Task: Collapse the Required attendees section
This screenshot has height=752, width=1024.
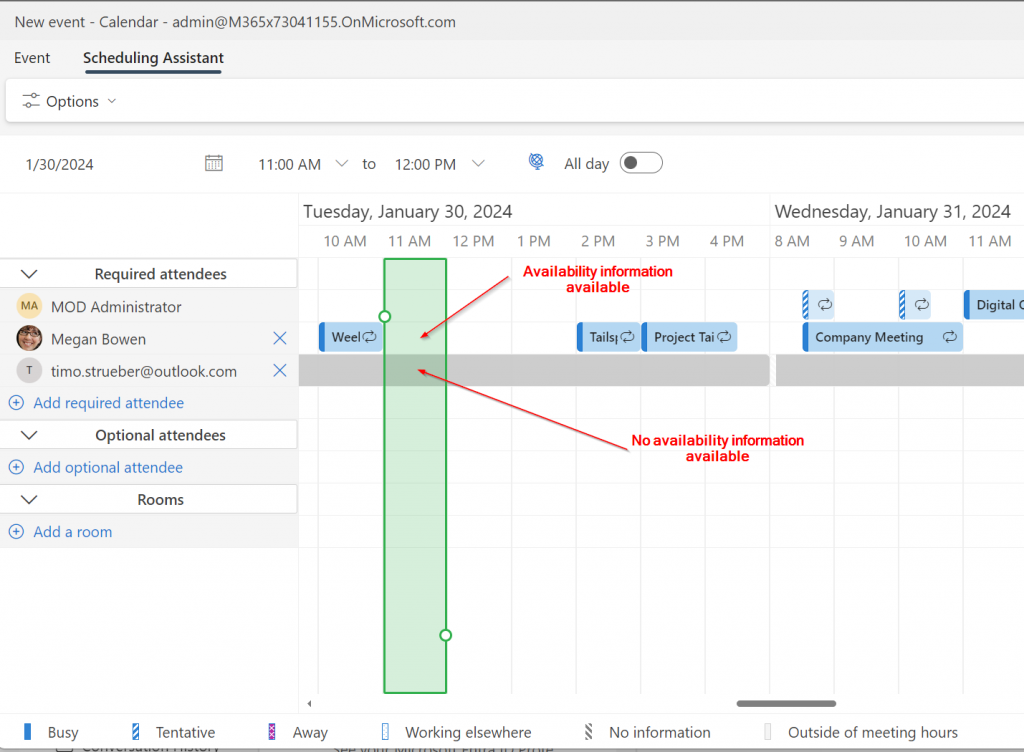Action: [29, 274]
